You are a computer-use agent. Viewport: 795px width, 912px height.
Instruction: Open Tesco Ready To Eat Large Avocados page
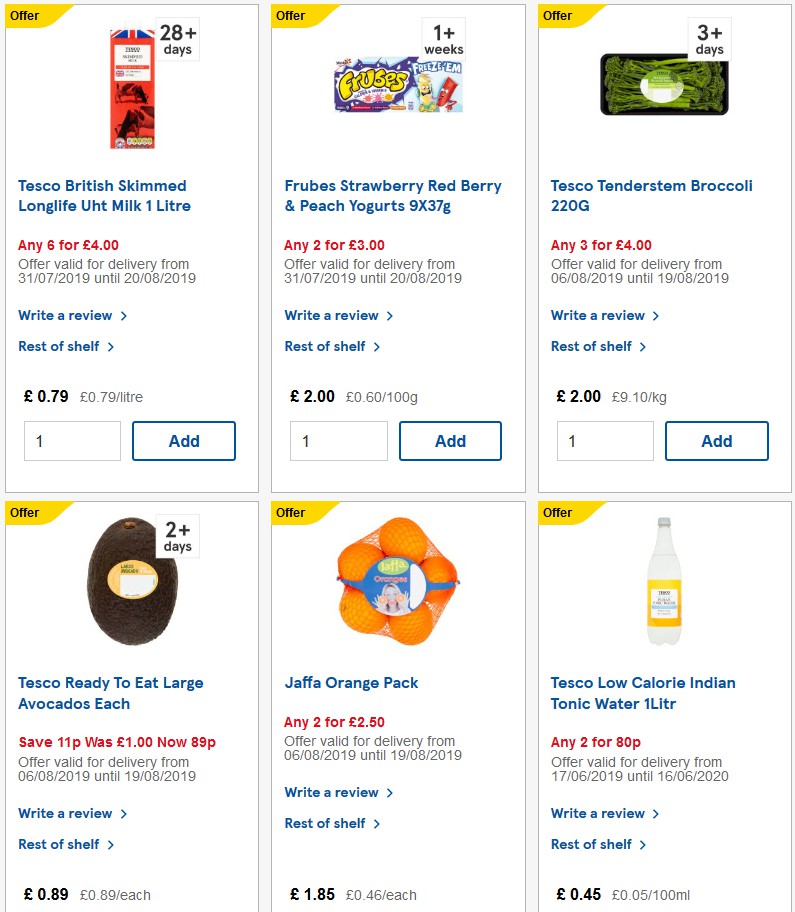point(111,693)
